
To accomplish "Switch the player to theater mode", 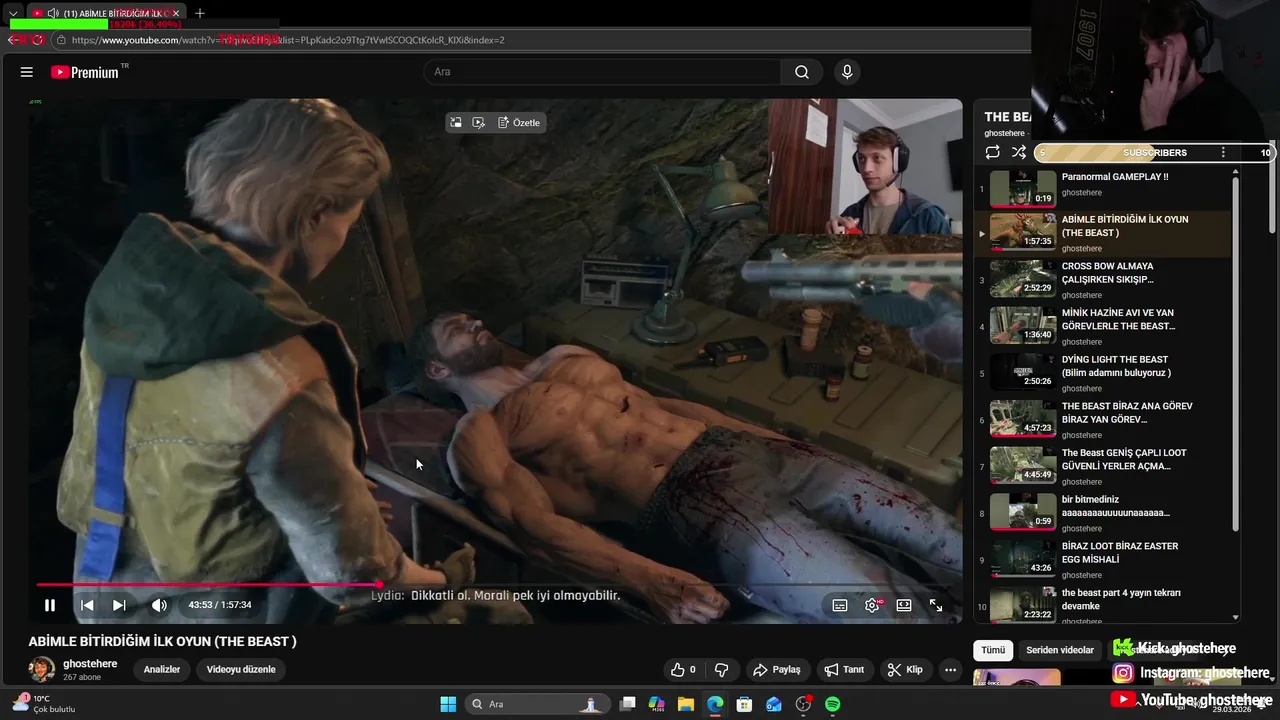I will 904,605.
